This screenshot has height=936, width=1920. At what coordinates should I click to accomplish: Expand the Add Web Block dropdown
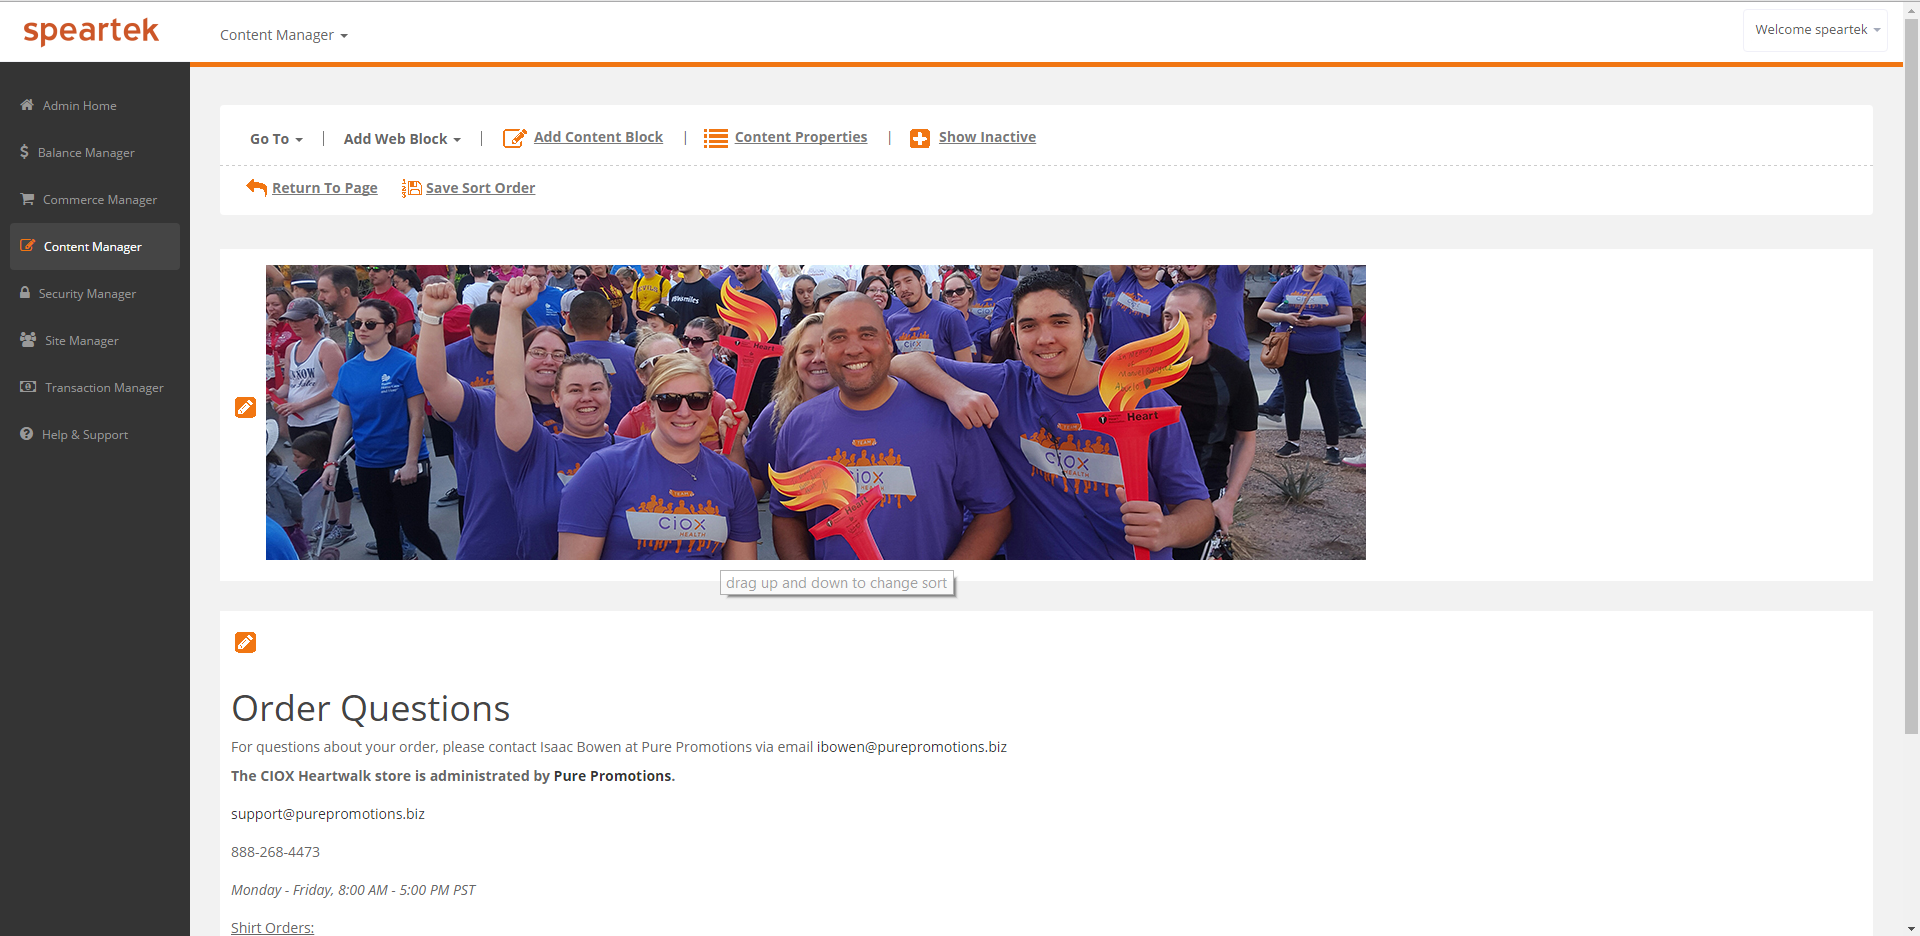tap(402, 139)
